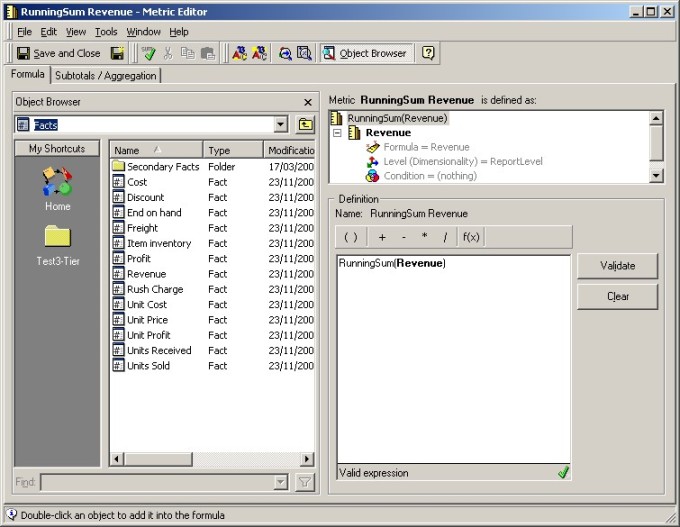Open the Tools menu
This screenshot has height=527, width=680.
click(x=106, y=32)
